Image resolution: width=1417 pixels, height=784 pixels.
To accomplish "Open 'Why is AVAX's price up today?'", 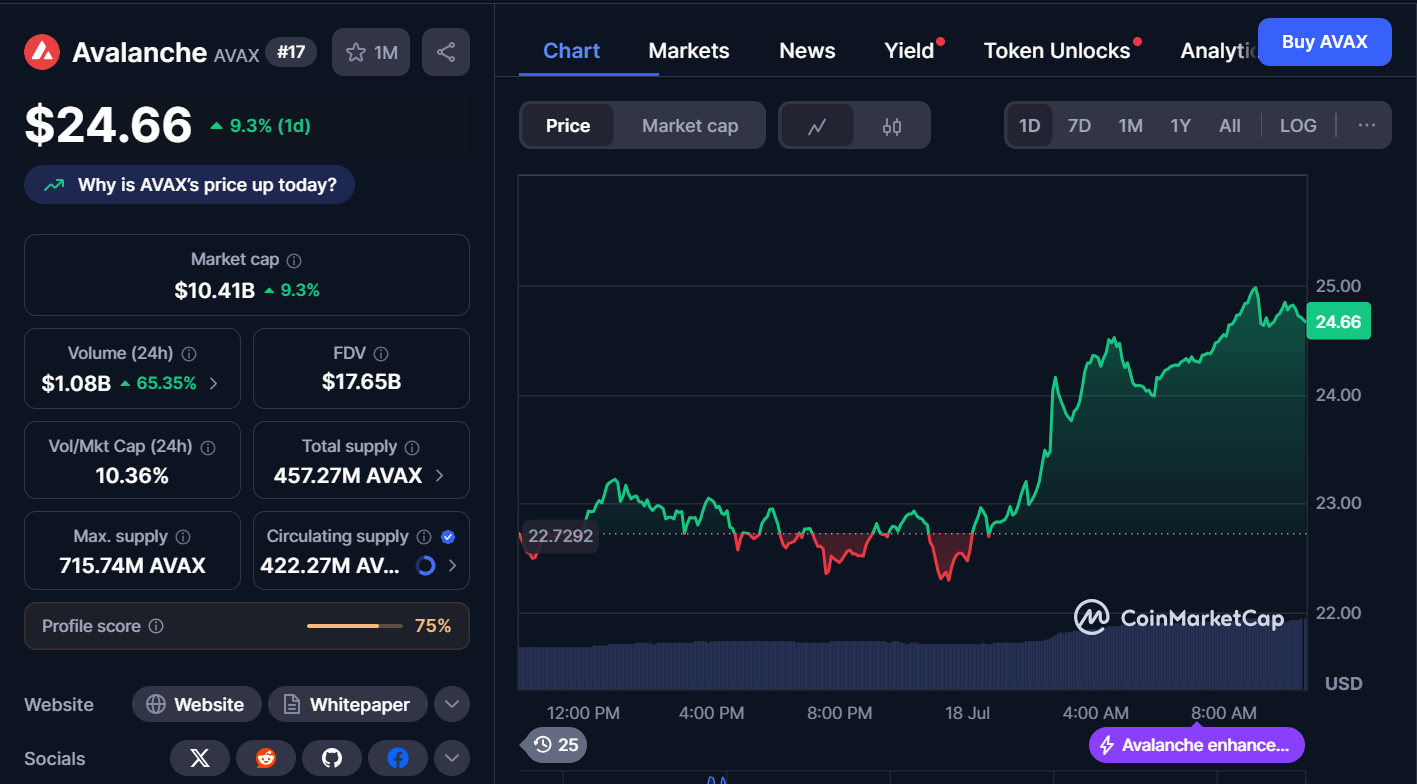I will tap(190, 185).
